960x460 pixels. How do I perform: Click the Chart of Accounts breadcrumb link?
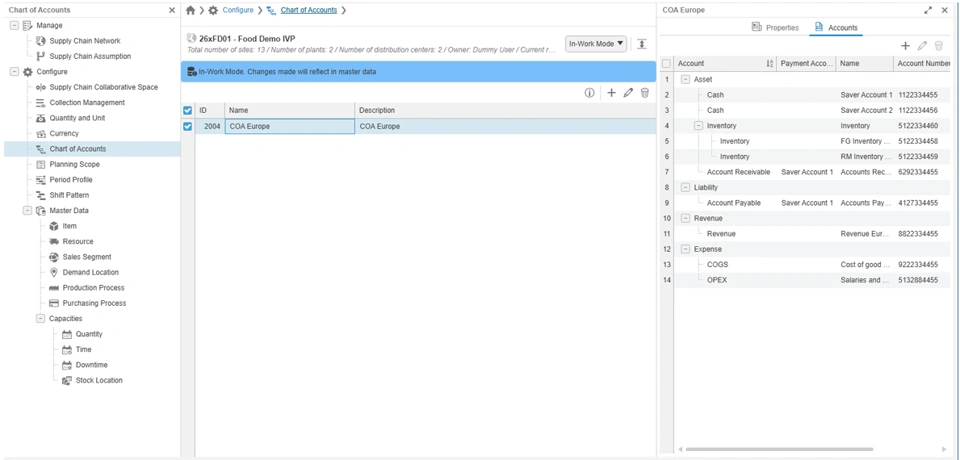pos(309,10)
